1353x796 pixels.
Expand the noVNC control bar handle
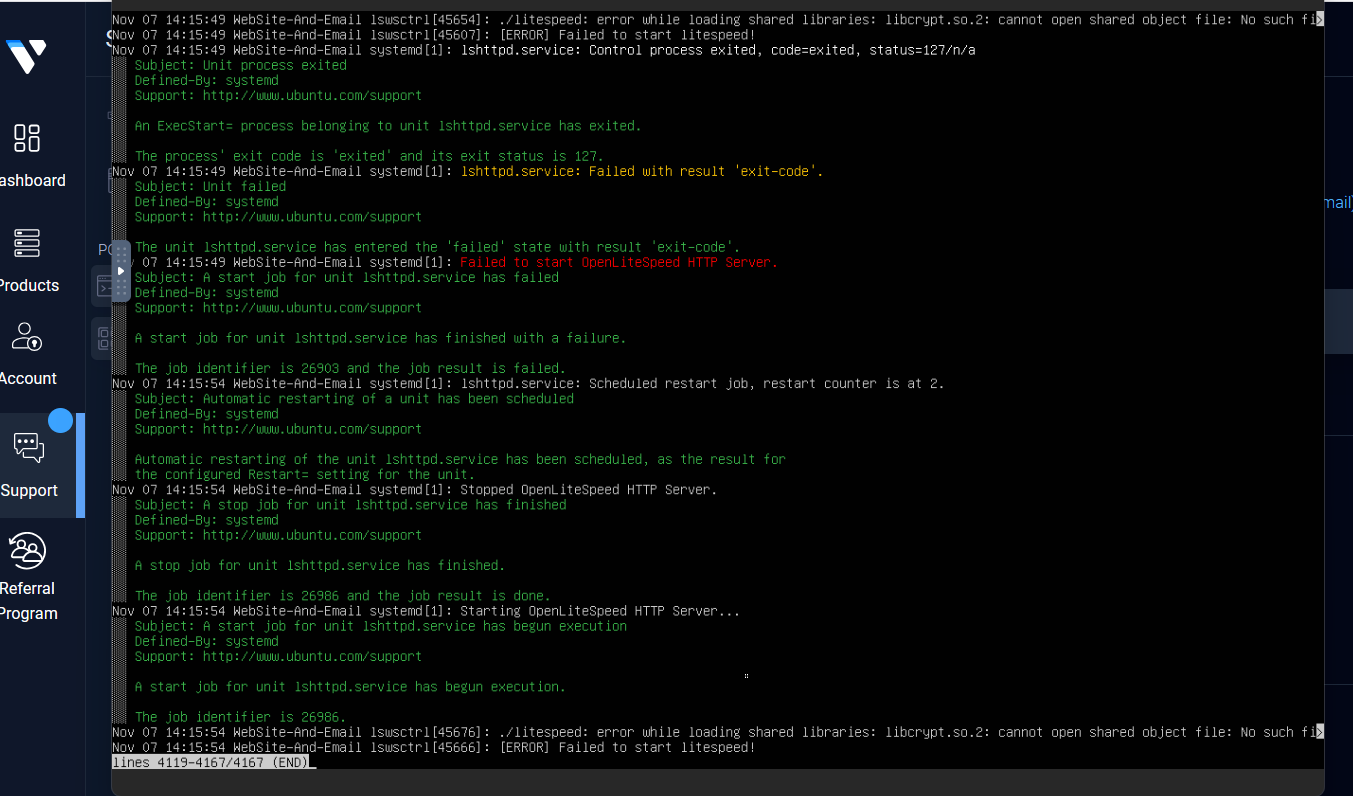(121, 271)
